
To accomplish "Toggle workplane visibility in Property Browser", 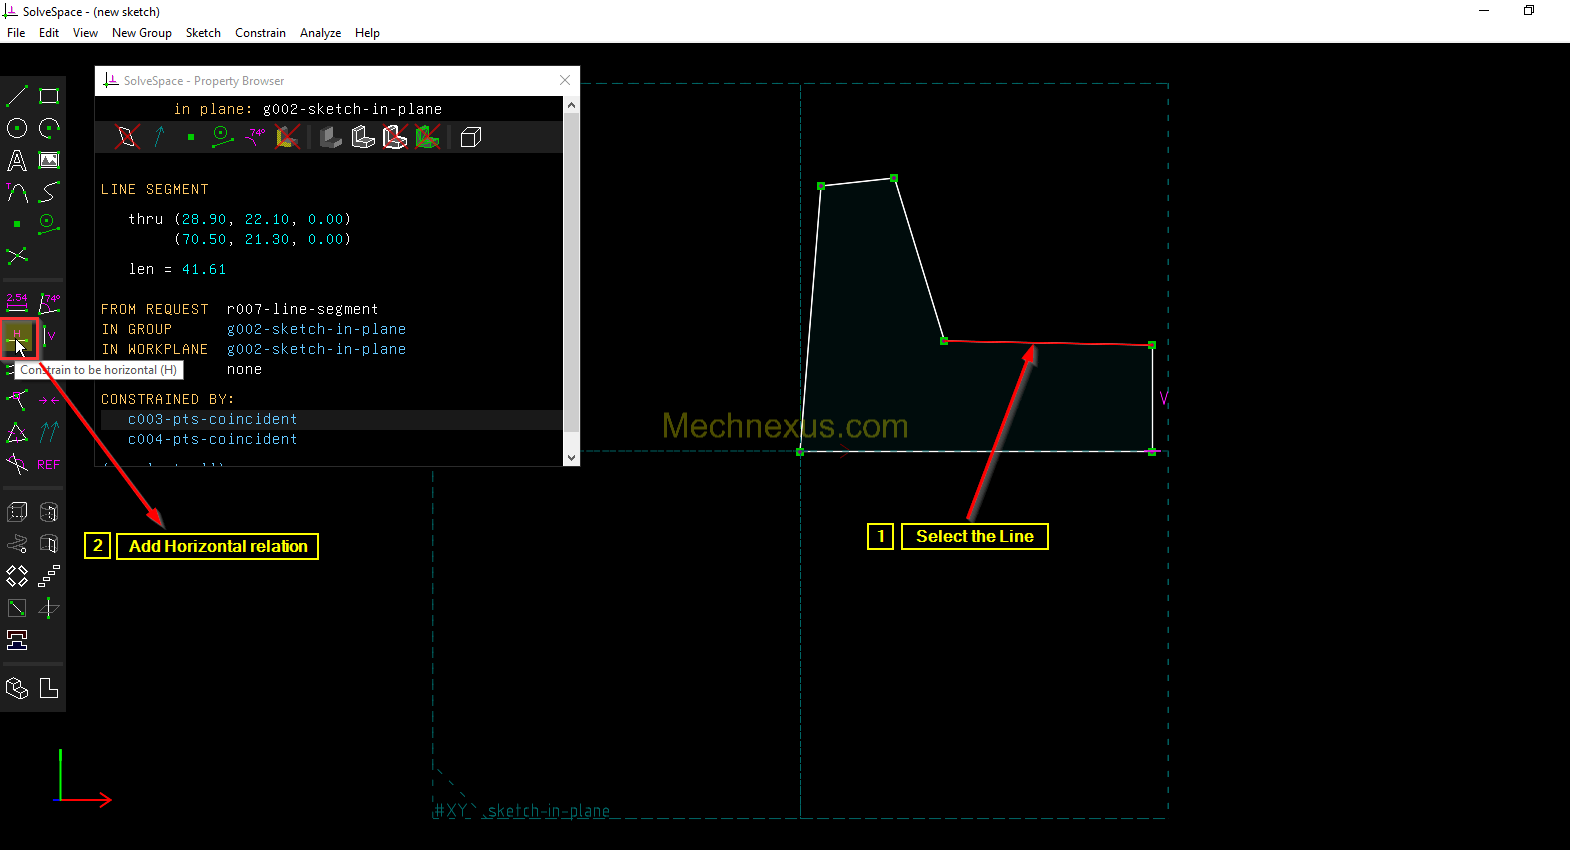I will tap(127, 137).
